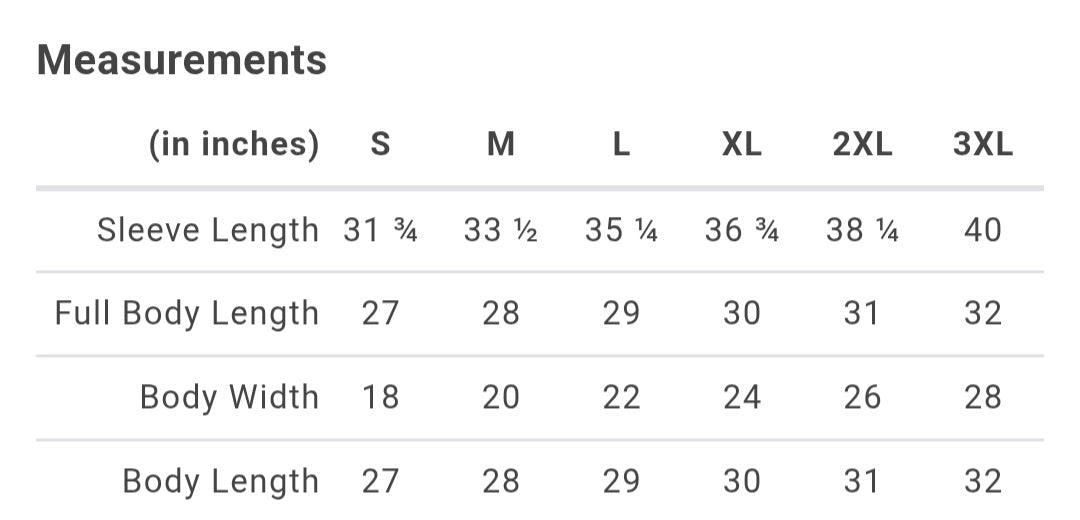Select the Body Width value 24

click(x=742, y=397)
